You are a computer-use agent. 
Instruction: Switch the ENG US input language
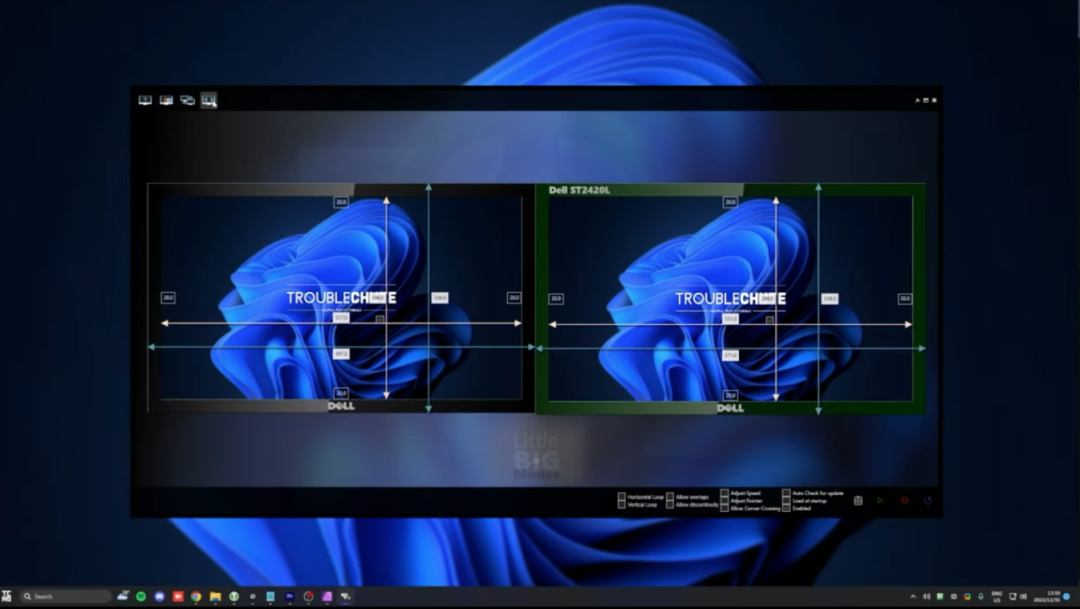pyautogui.click(x=997, y=597)
